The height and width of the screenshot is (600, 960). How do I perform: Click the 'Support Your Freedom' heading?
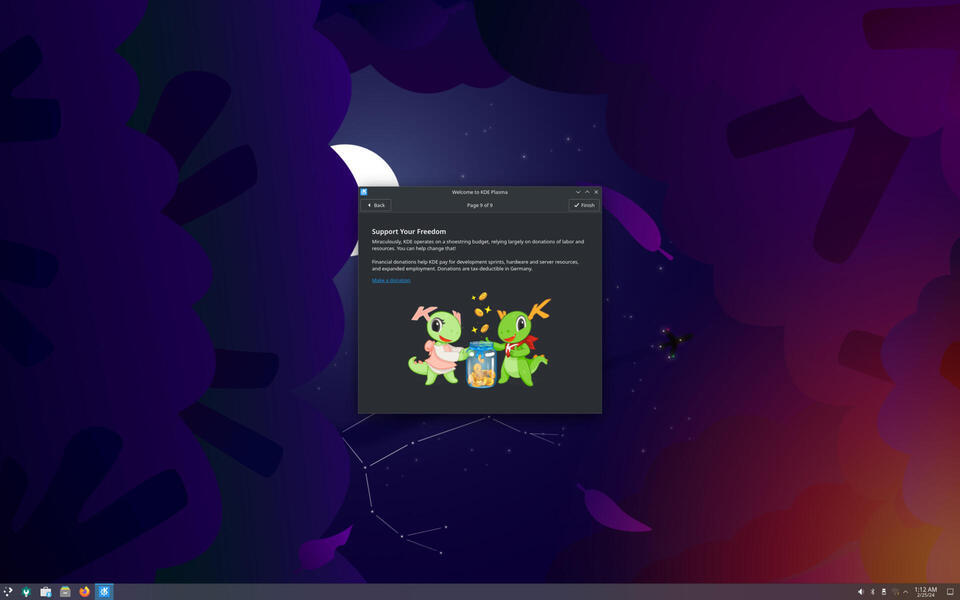pos(409,231)
